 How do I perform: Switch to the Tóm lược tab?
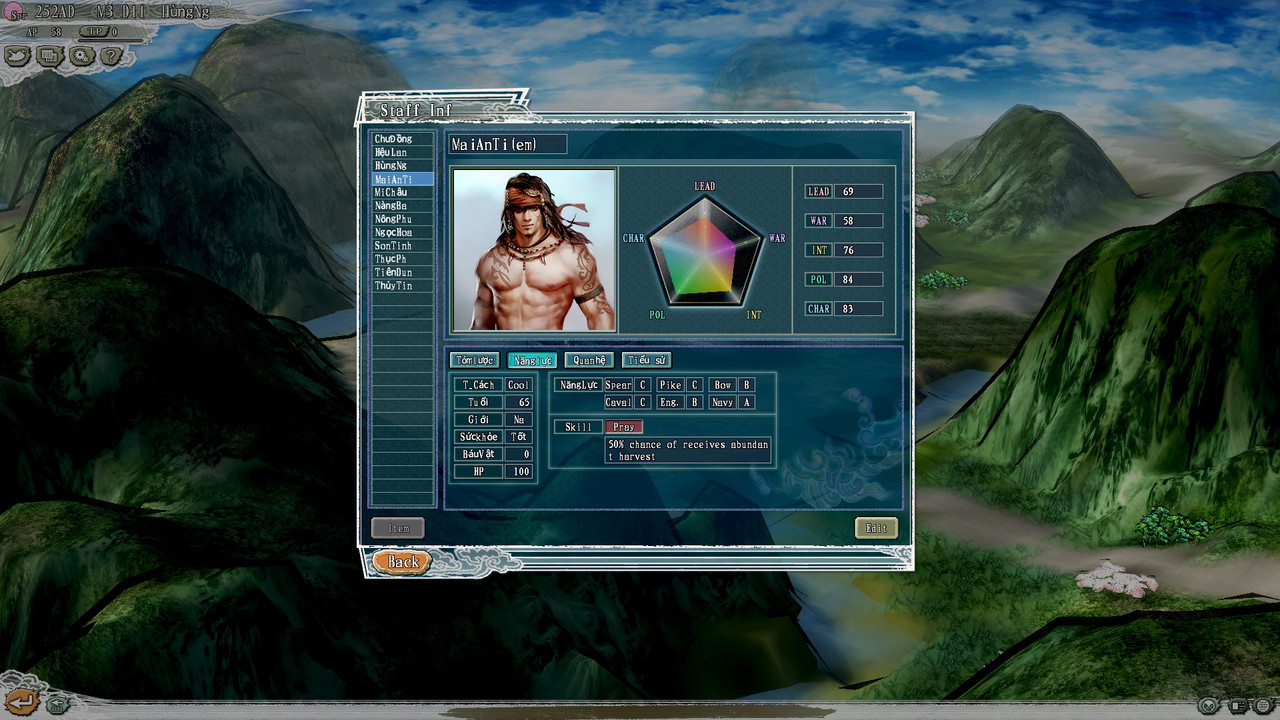(x=474, y=360)
